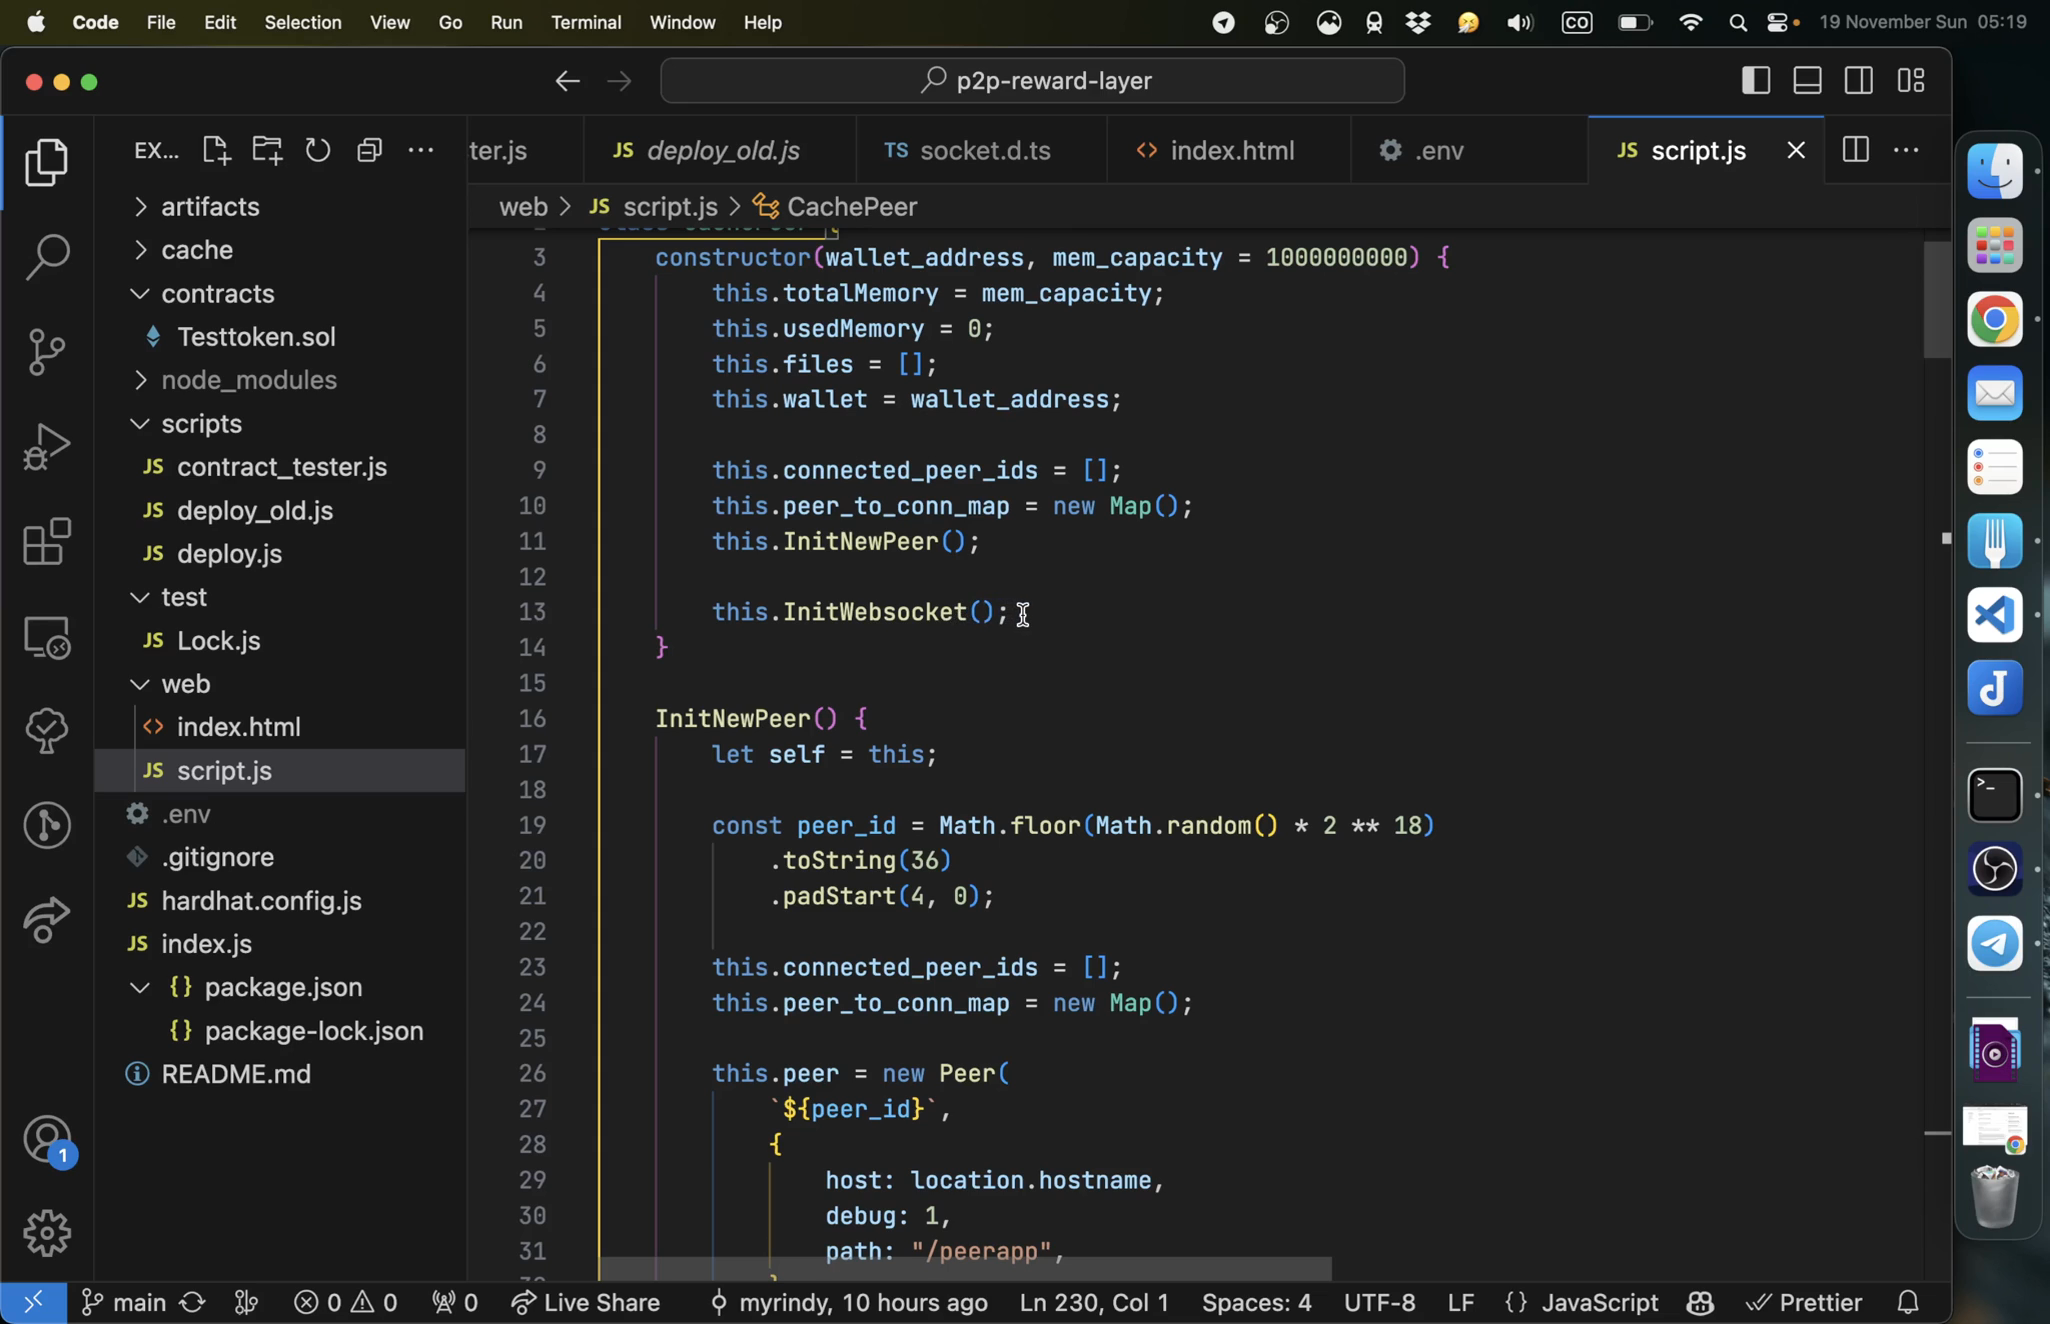Close the script.js tab
This screenshot has width=2050, height=1324.
[x=1796, y=150]
